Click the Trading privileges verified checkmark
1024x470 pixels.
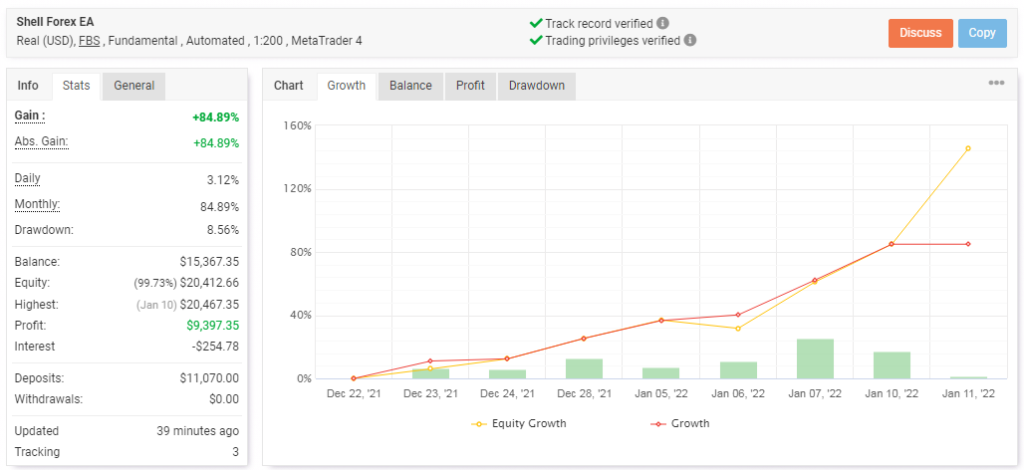tap(536, 40)
